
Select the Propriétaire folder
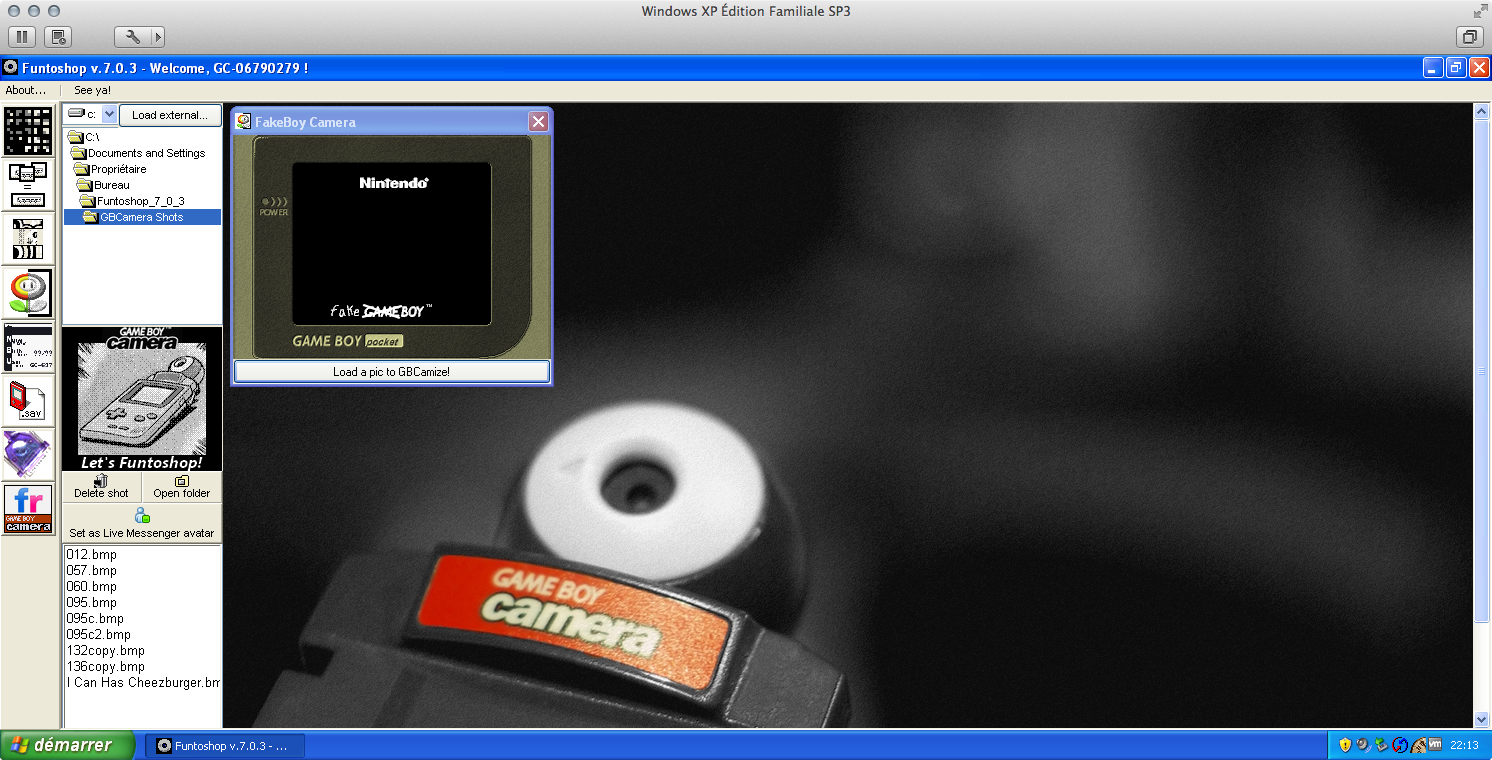tap(110, 169)
